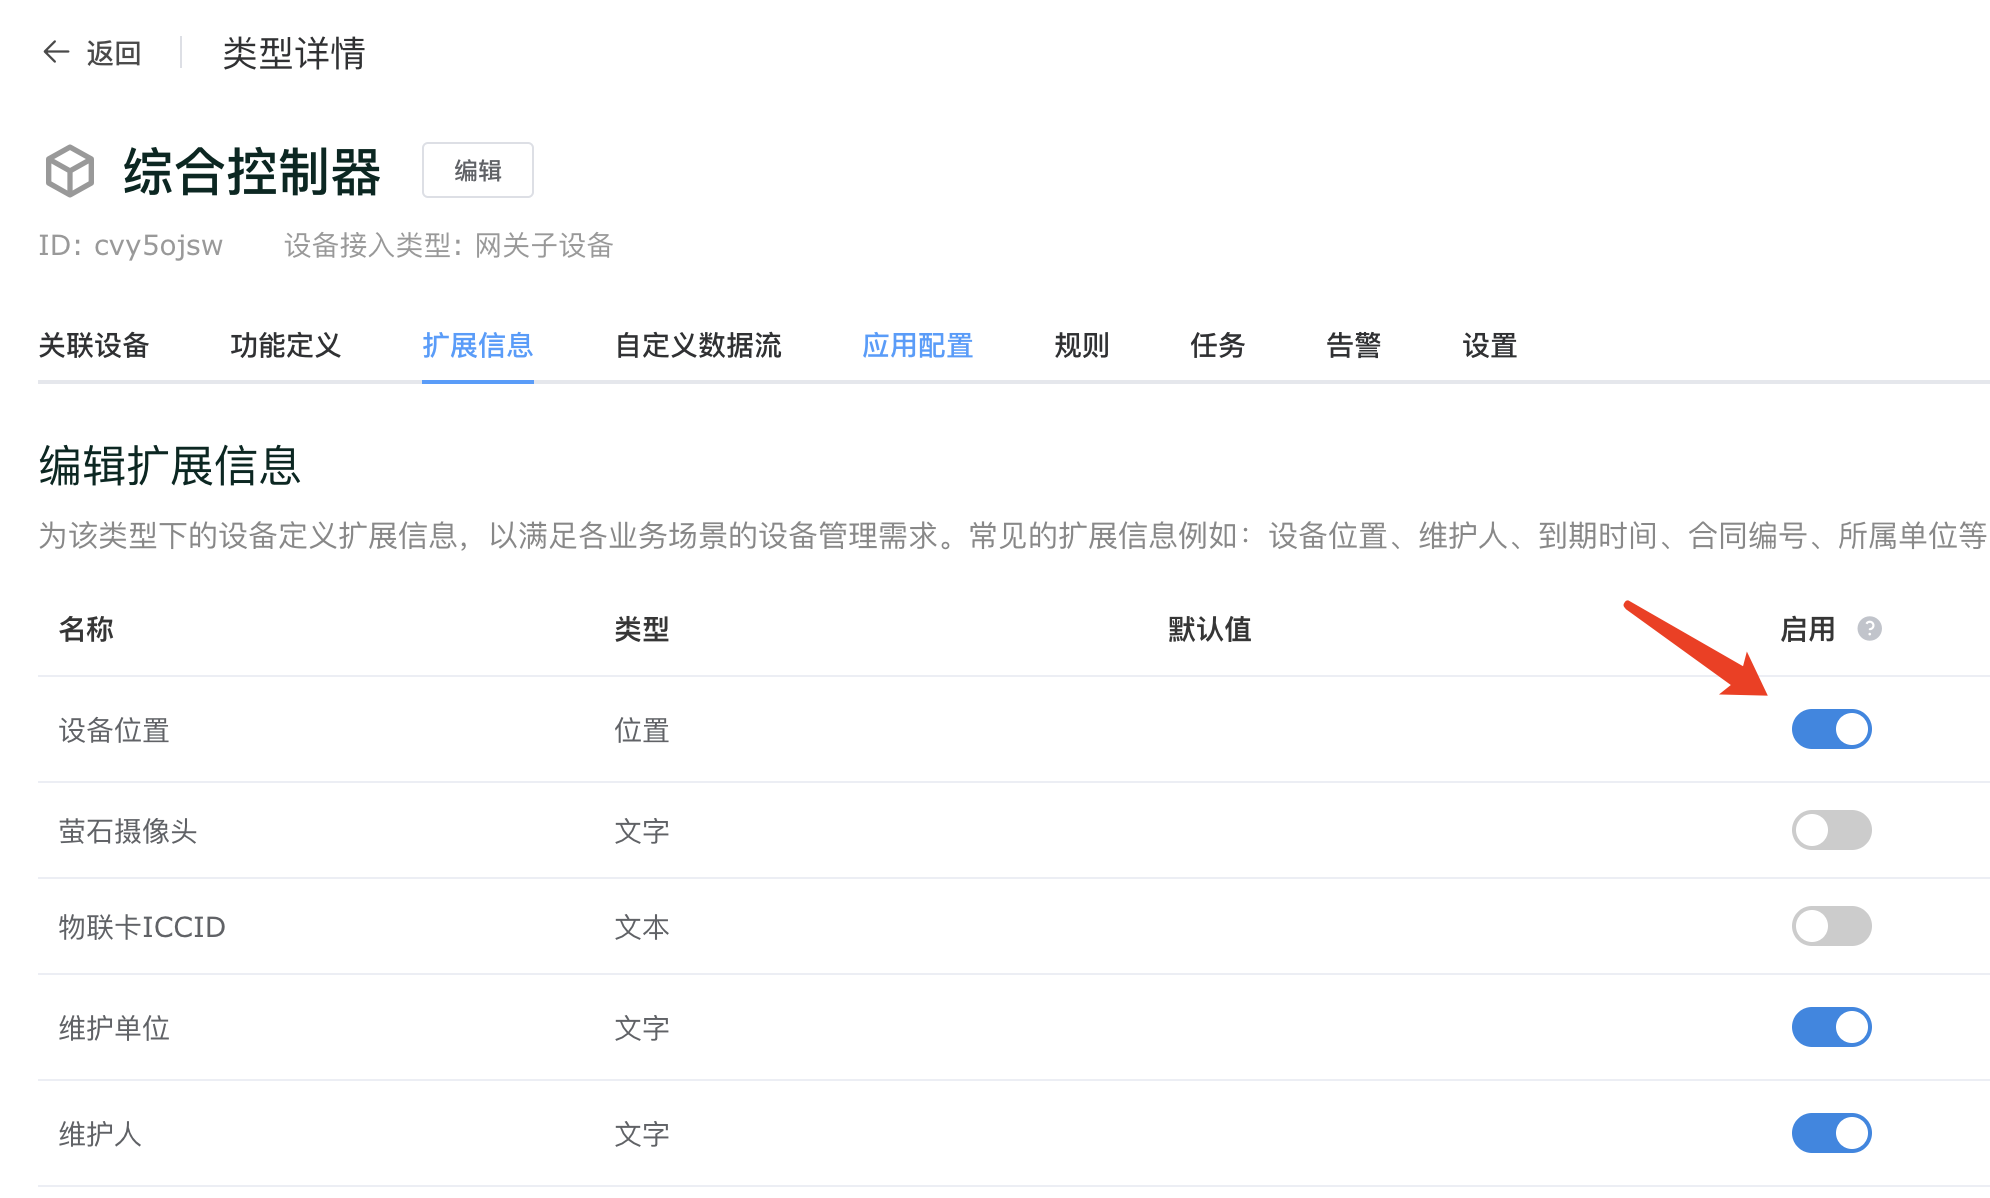Switch to the 规则 tab
This screenshot has width=1990, height=1198.
pyautogui.click(x=1082, y=346)
